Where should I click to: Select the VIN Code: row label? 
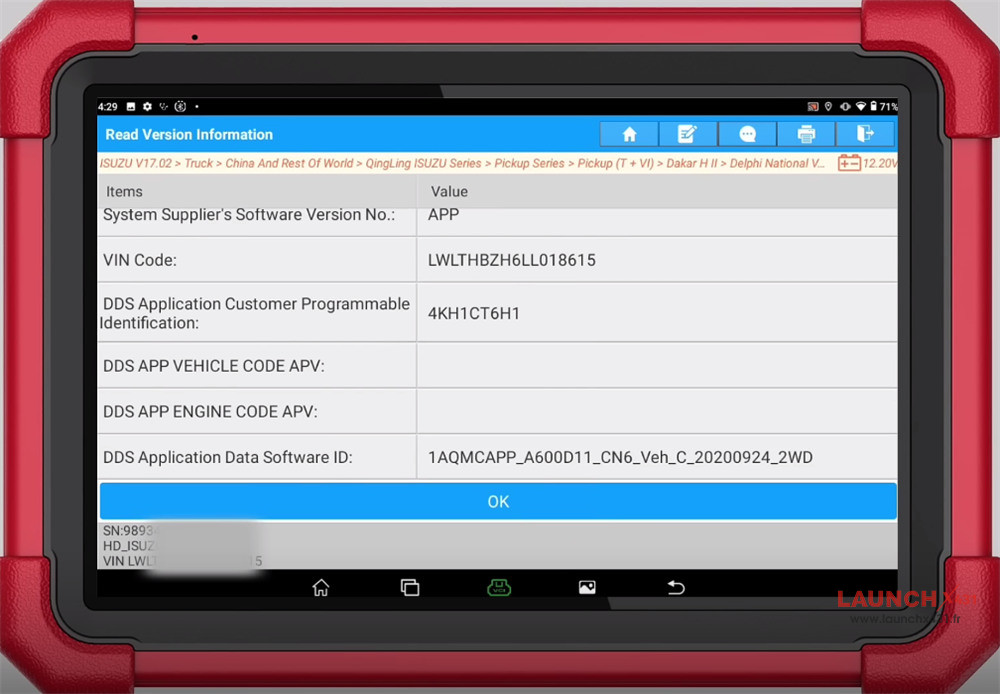[x=140, y=260]
